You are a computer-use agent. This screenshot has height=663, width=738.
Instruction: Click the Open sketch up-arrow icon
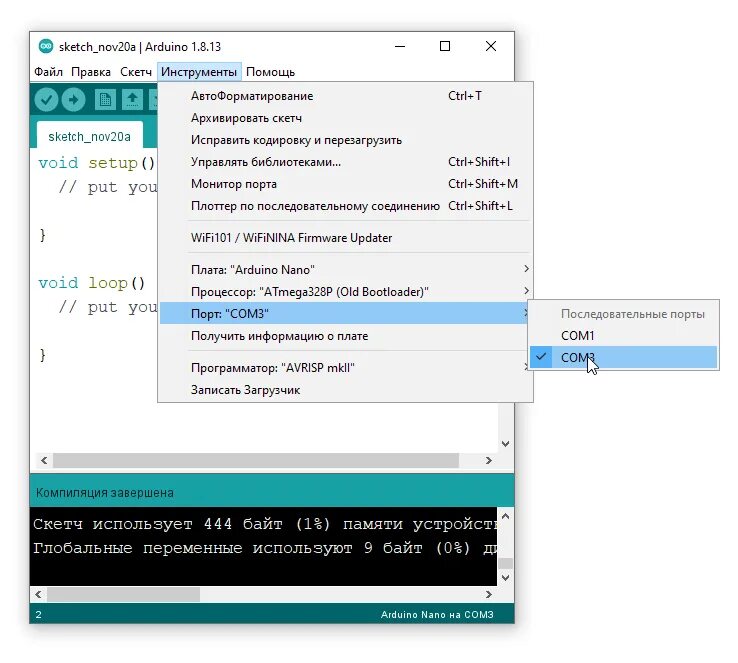(132, 100)
